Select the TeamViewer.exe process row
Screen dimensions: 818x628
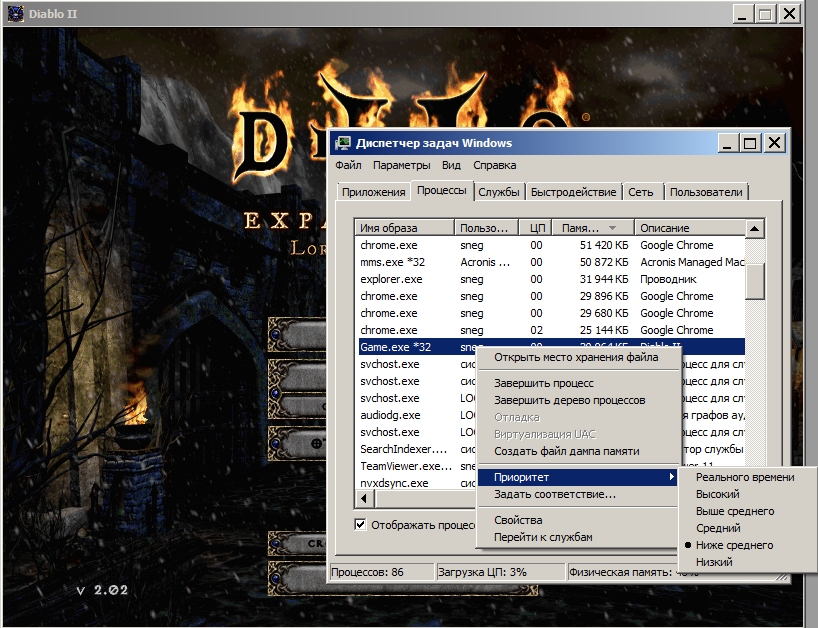(x=417, y=466)
